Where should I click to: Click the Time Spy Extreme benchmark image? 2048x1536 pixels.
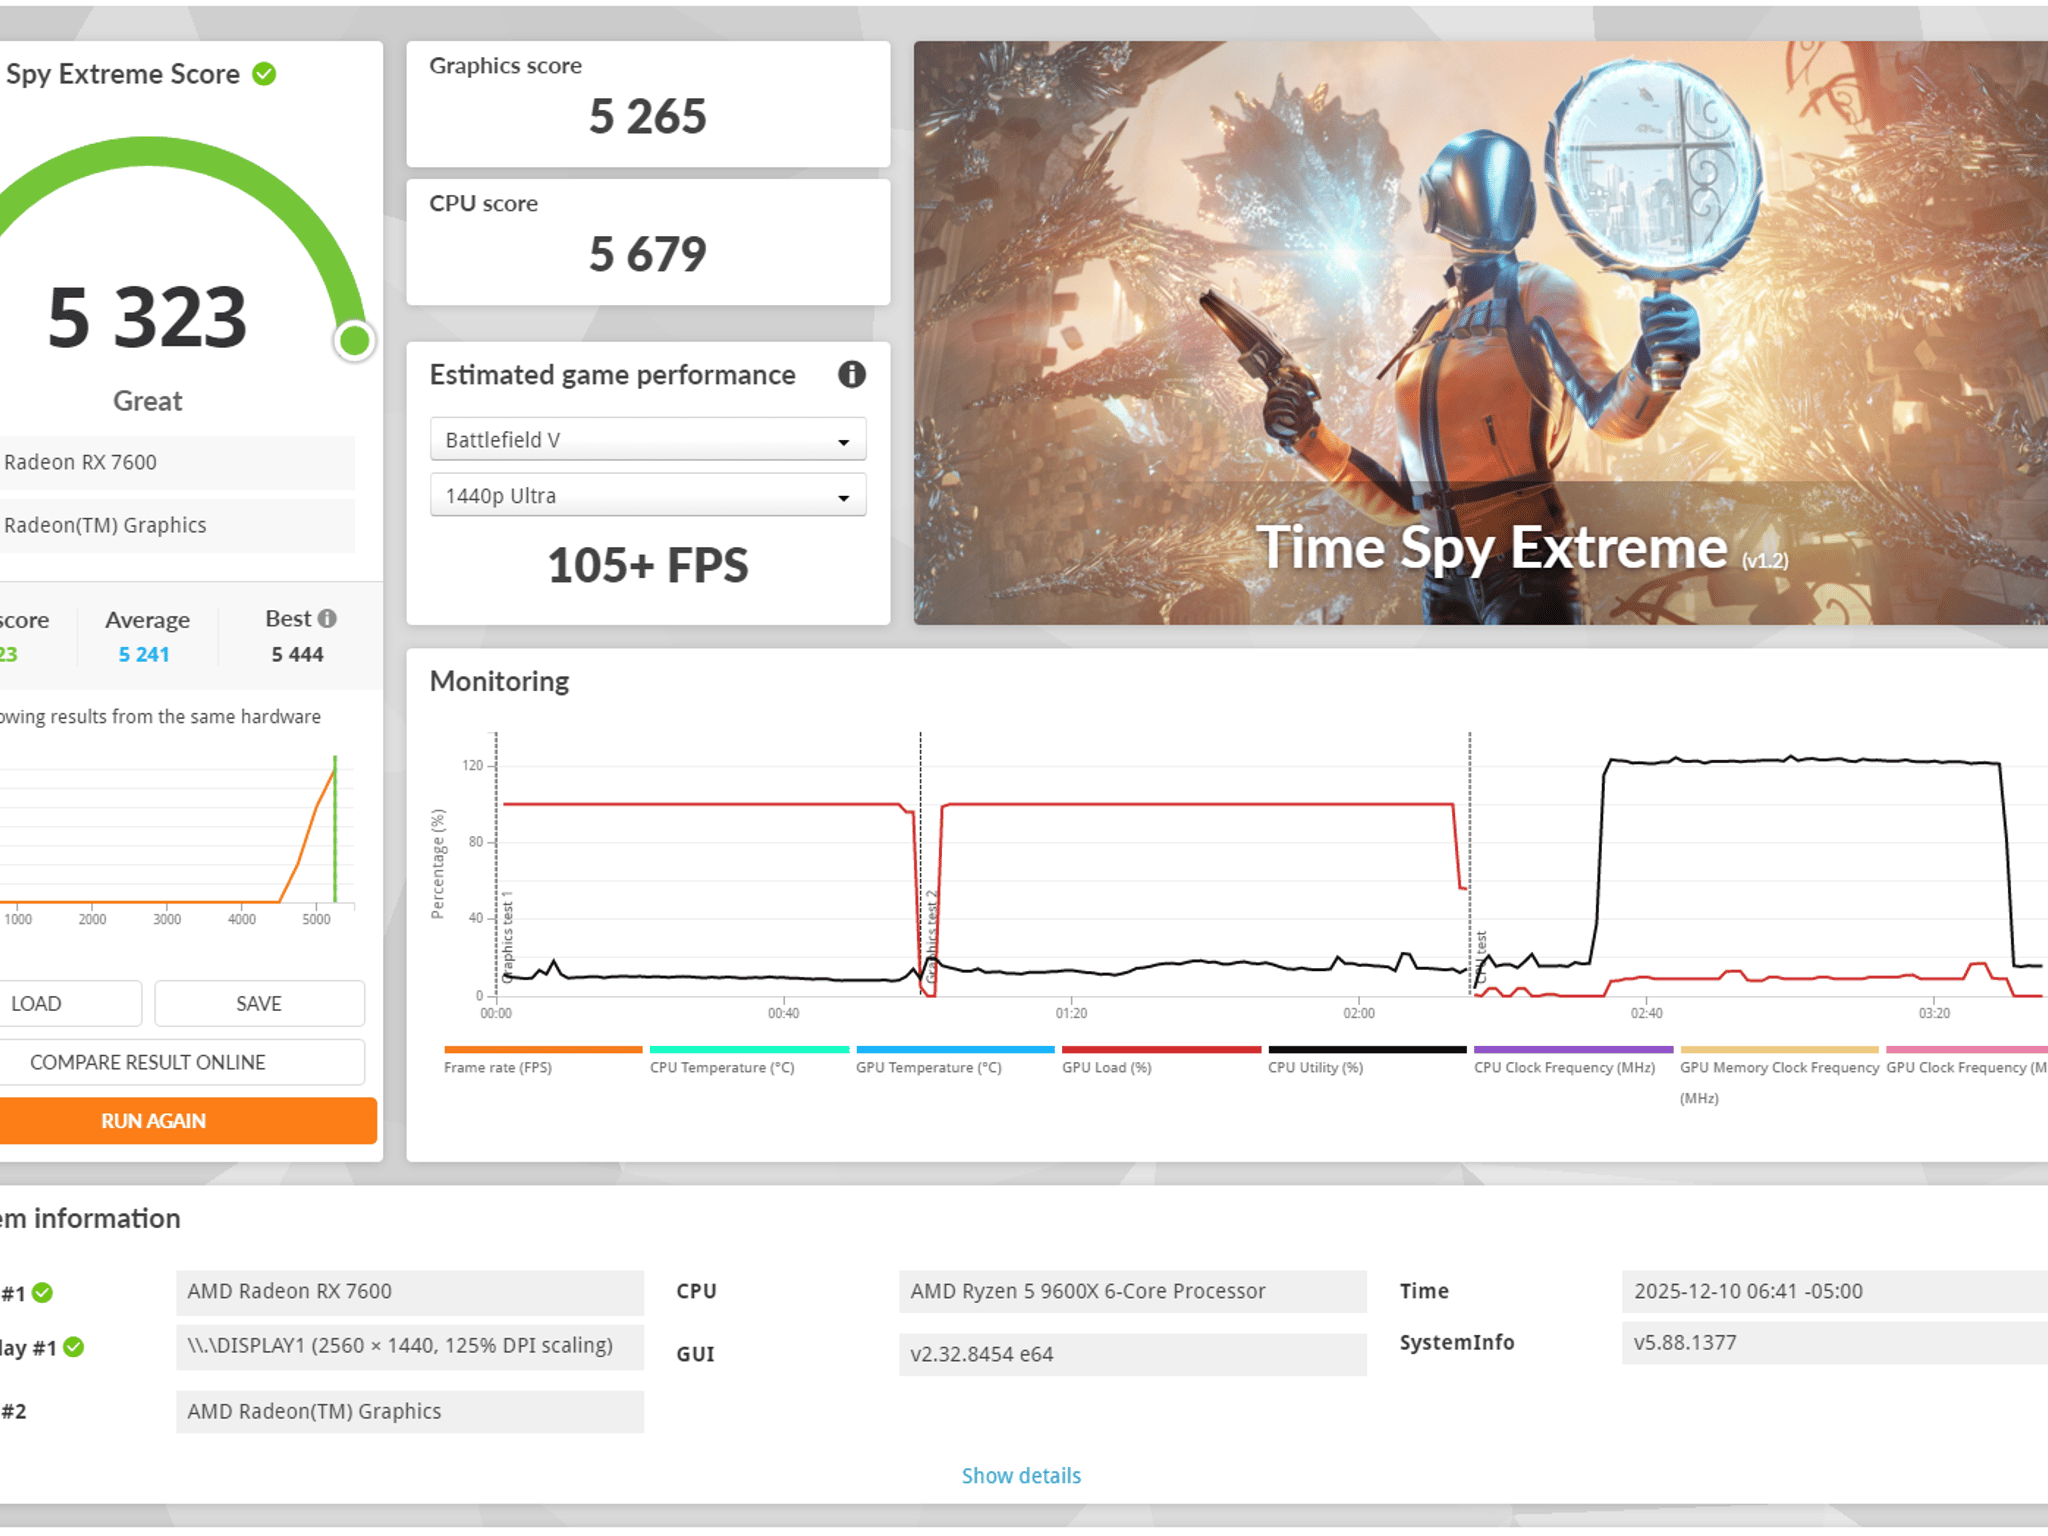(x=1480, y=333)
